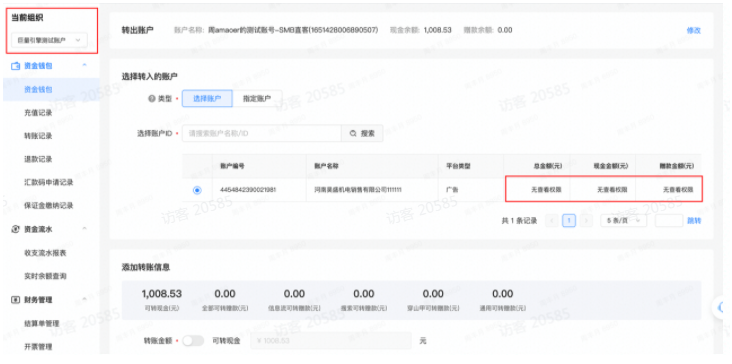Click the 账户名称 column header
Viewport: 732px width, 364px height.
(x=326, y=166)
